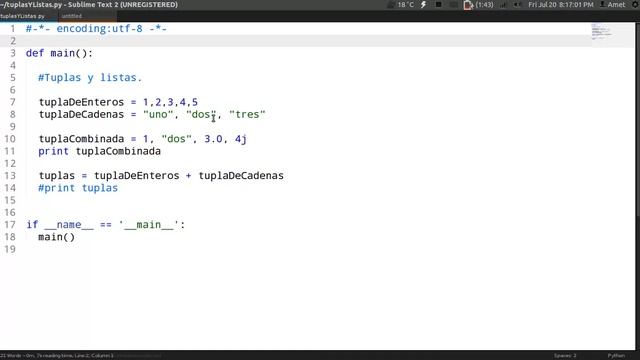Open the clock showing Fri Jul 20
Viewport: 640px width, 360px height.
(x=560, y=4)
